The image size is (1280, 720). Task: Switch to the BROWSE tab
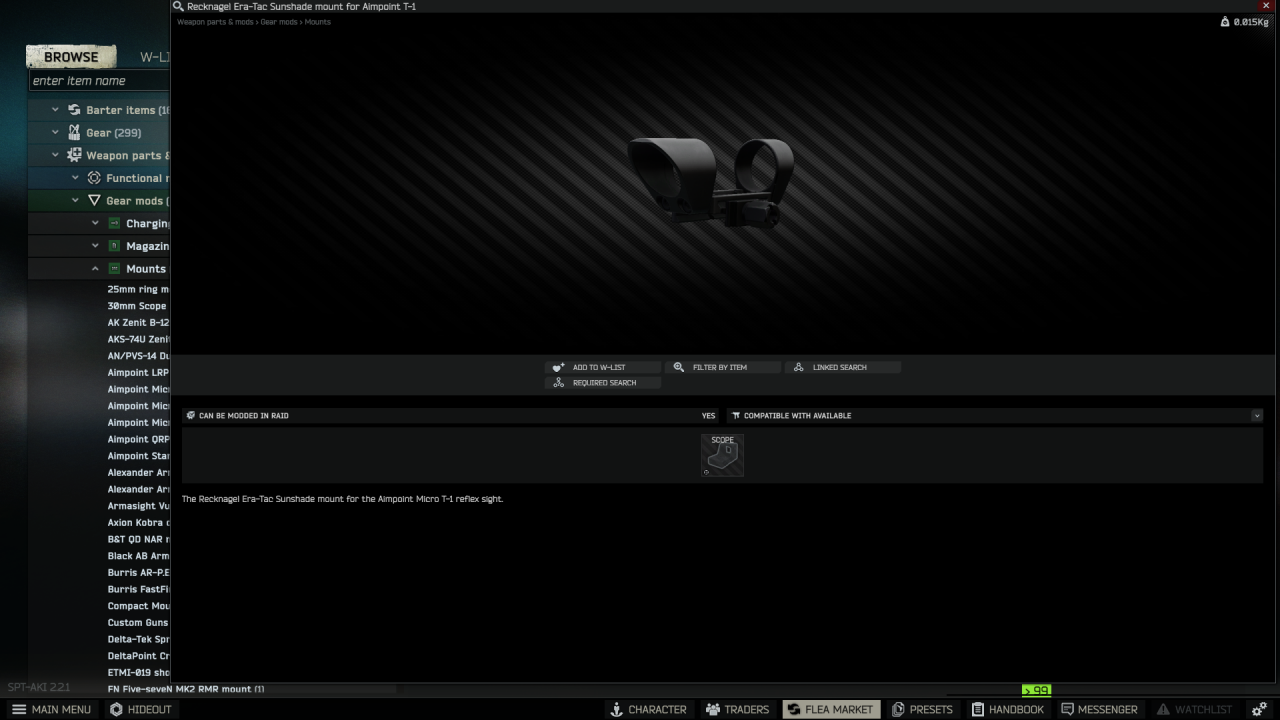pos(71,57)
